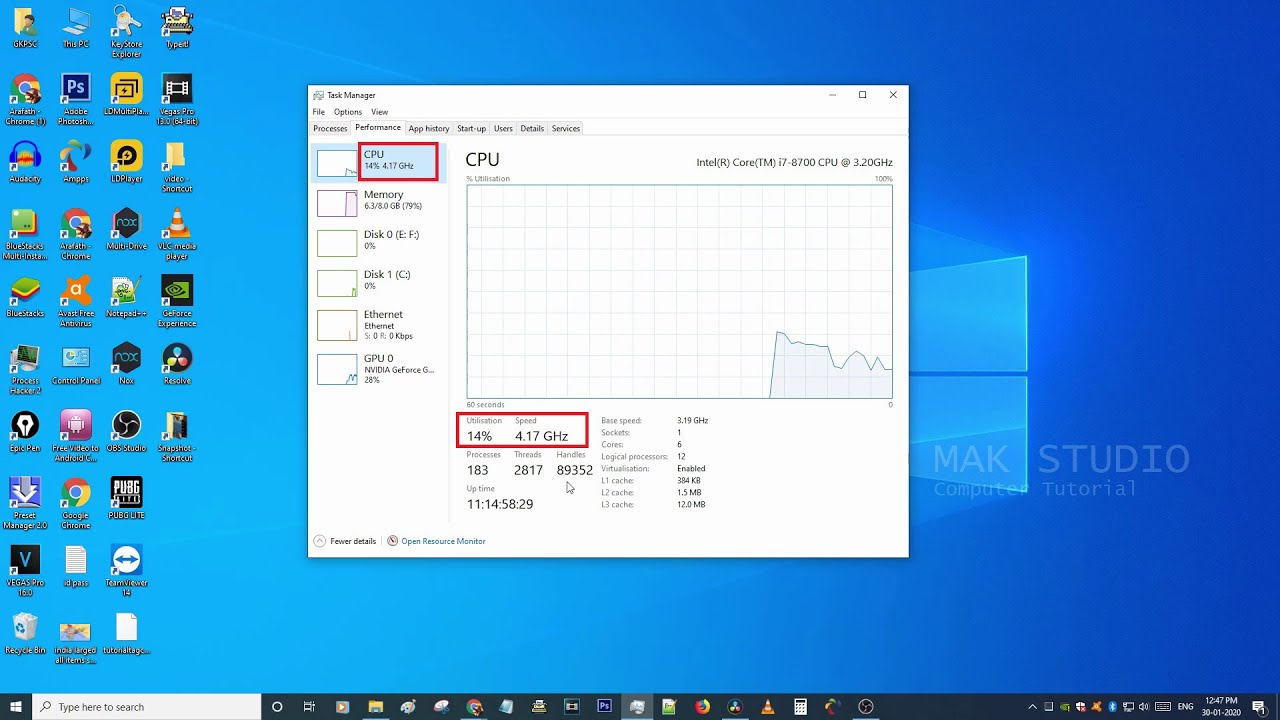
Task: Switch to Processes tab
Action: coord(330,128)
